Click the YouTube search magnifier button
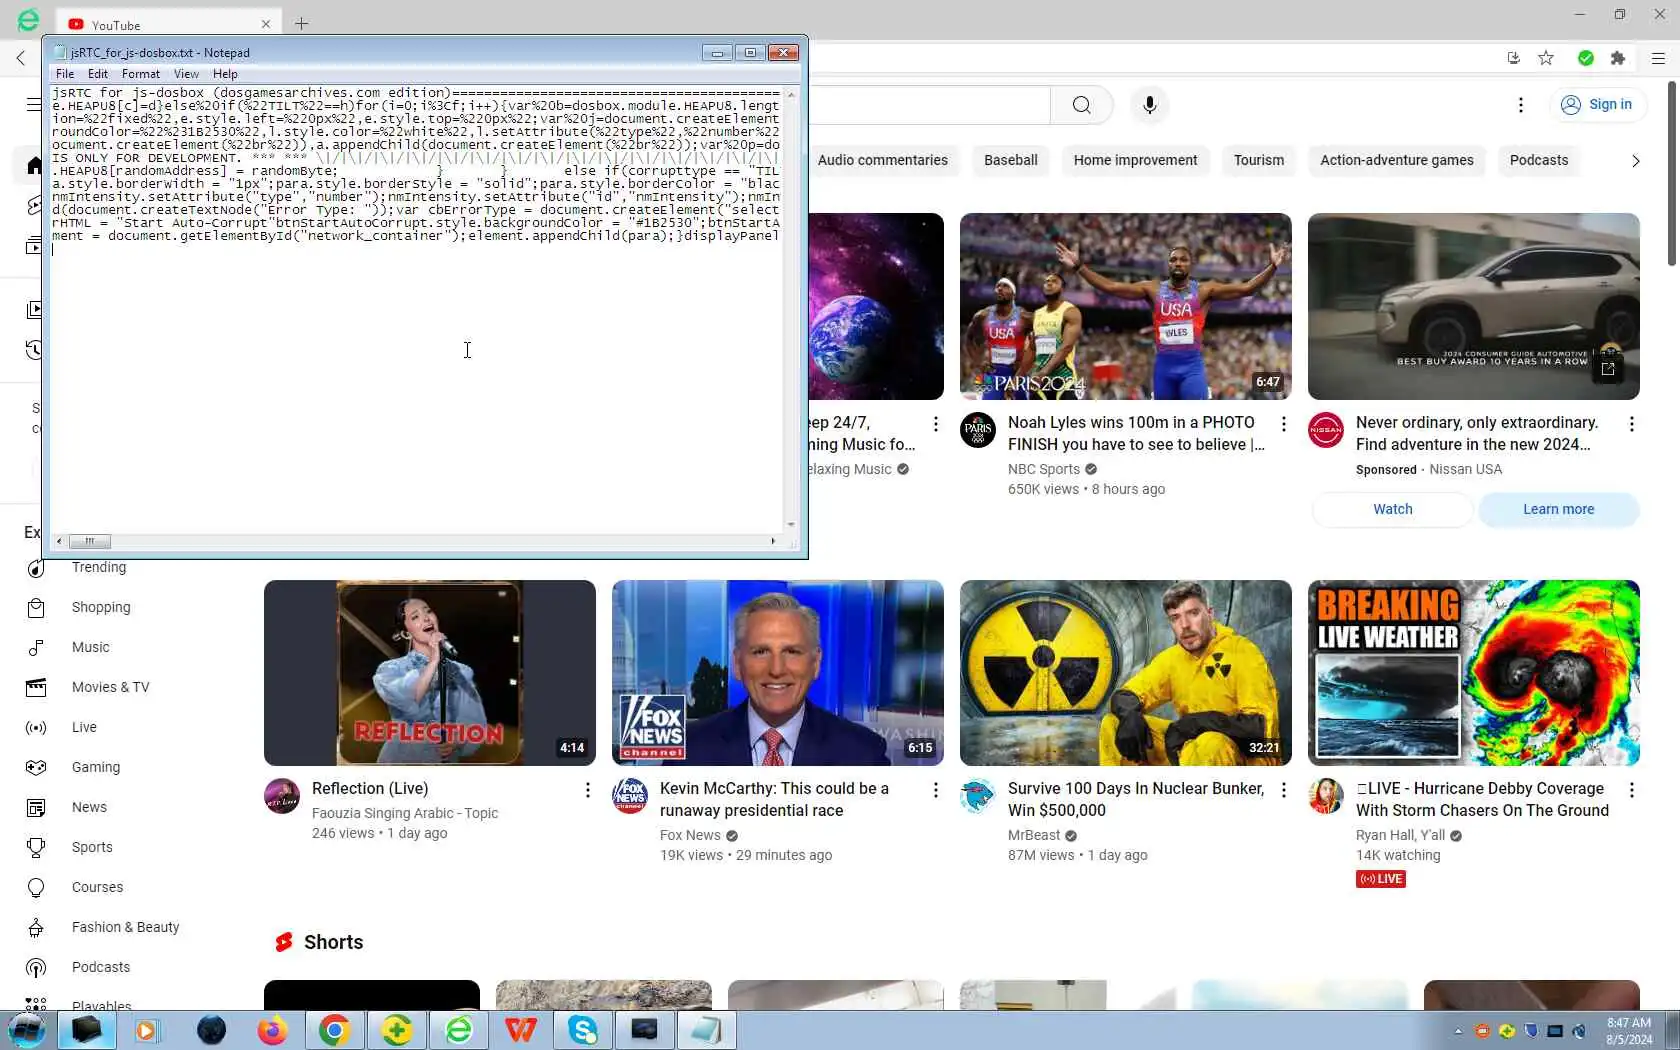 (x=1081, y=105)
